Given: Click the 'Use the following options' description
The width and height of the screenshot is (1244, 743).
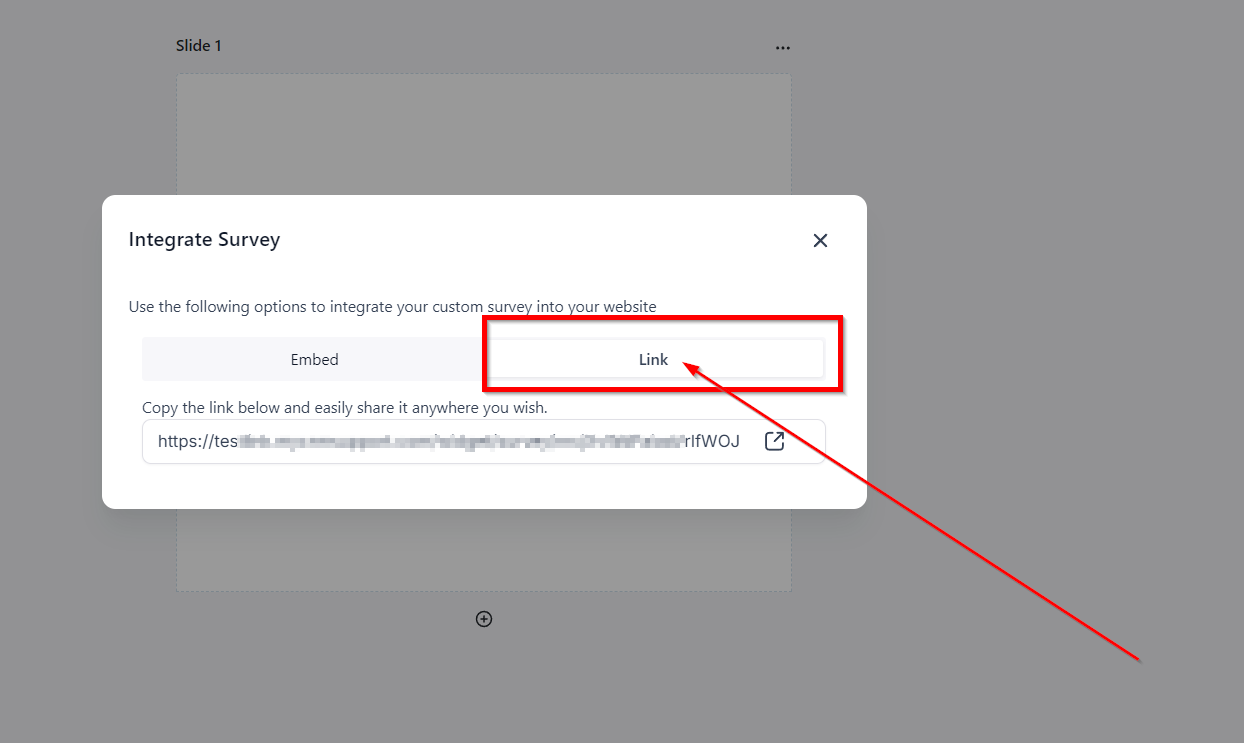Looking at the screenshot, I should click(393, 307).
